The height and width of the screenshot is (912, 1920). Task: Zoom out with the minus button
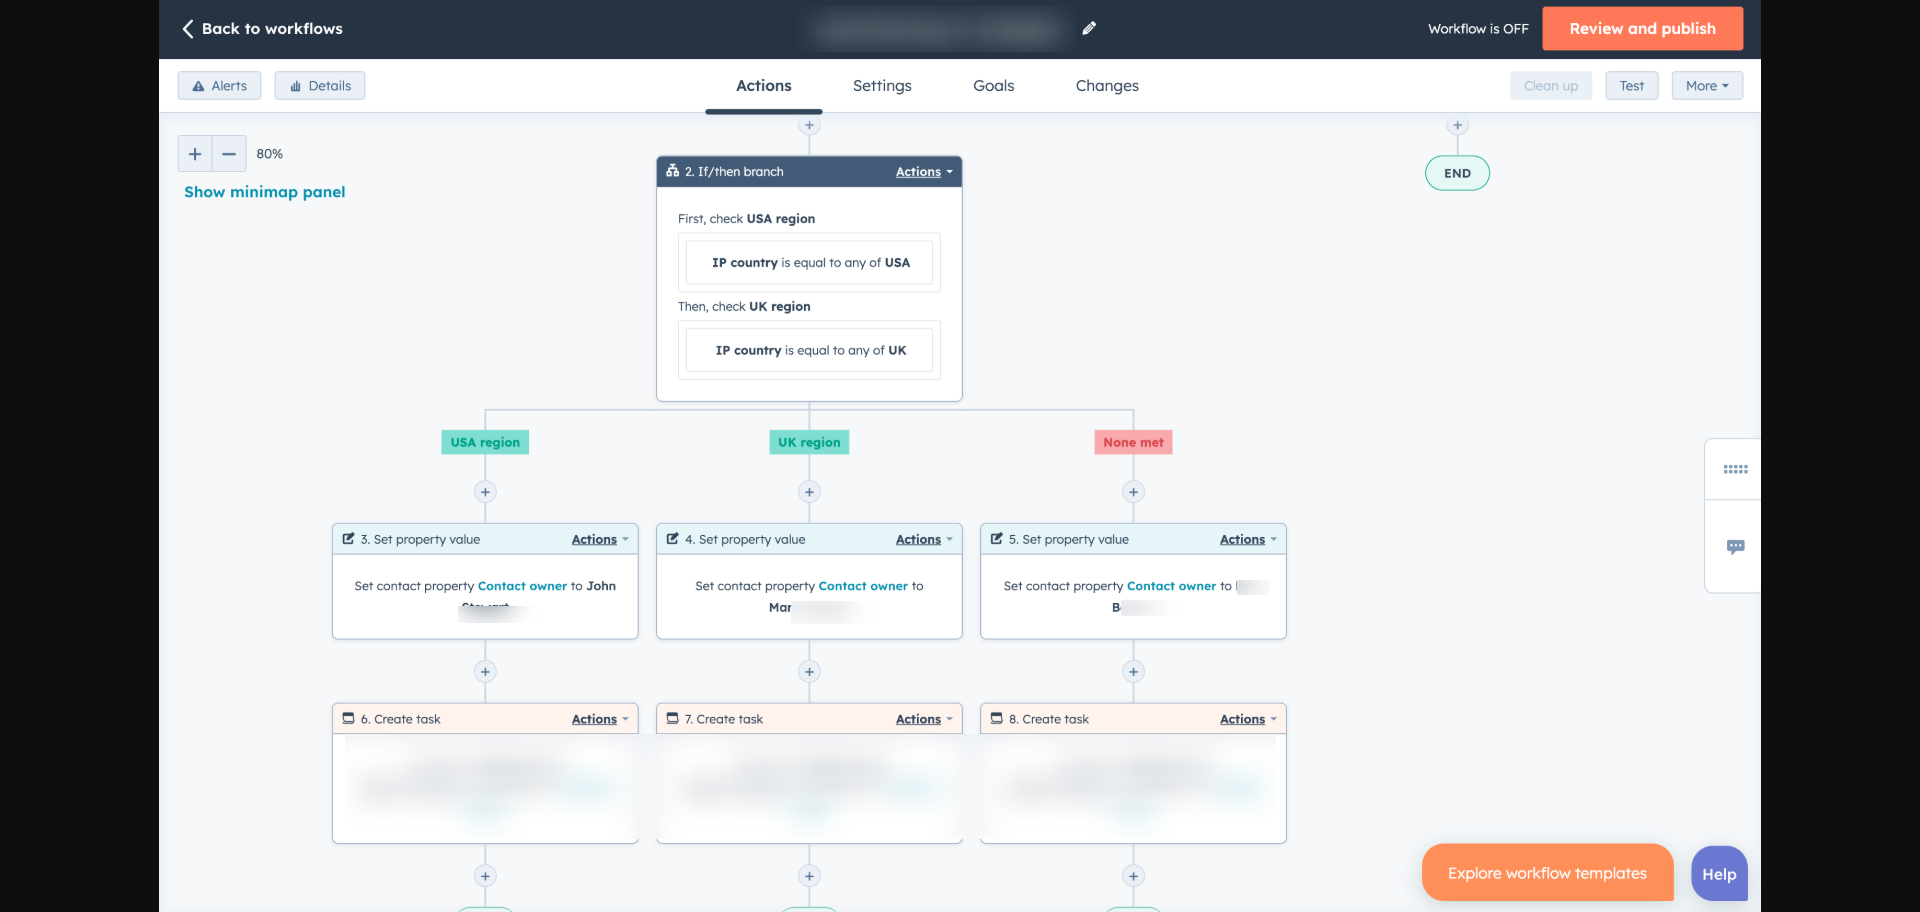coord(229,154)
